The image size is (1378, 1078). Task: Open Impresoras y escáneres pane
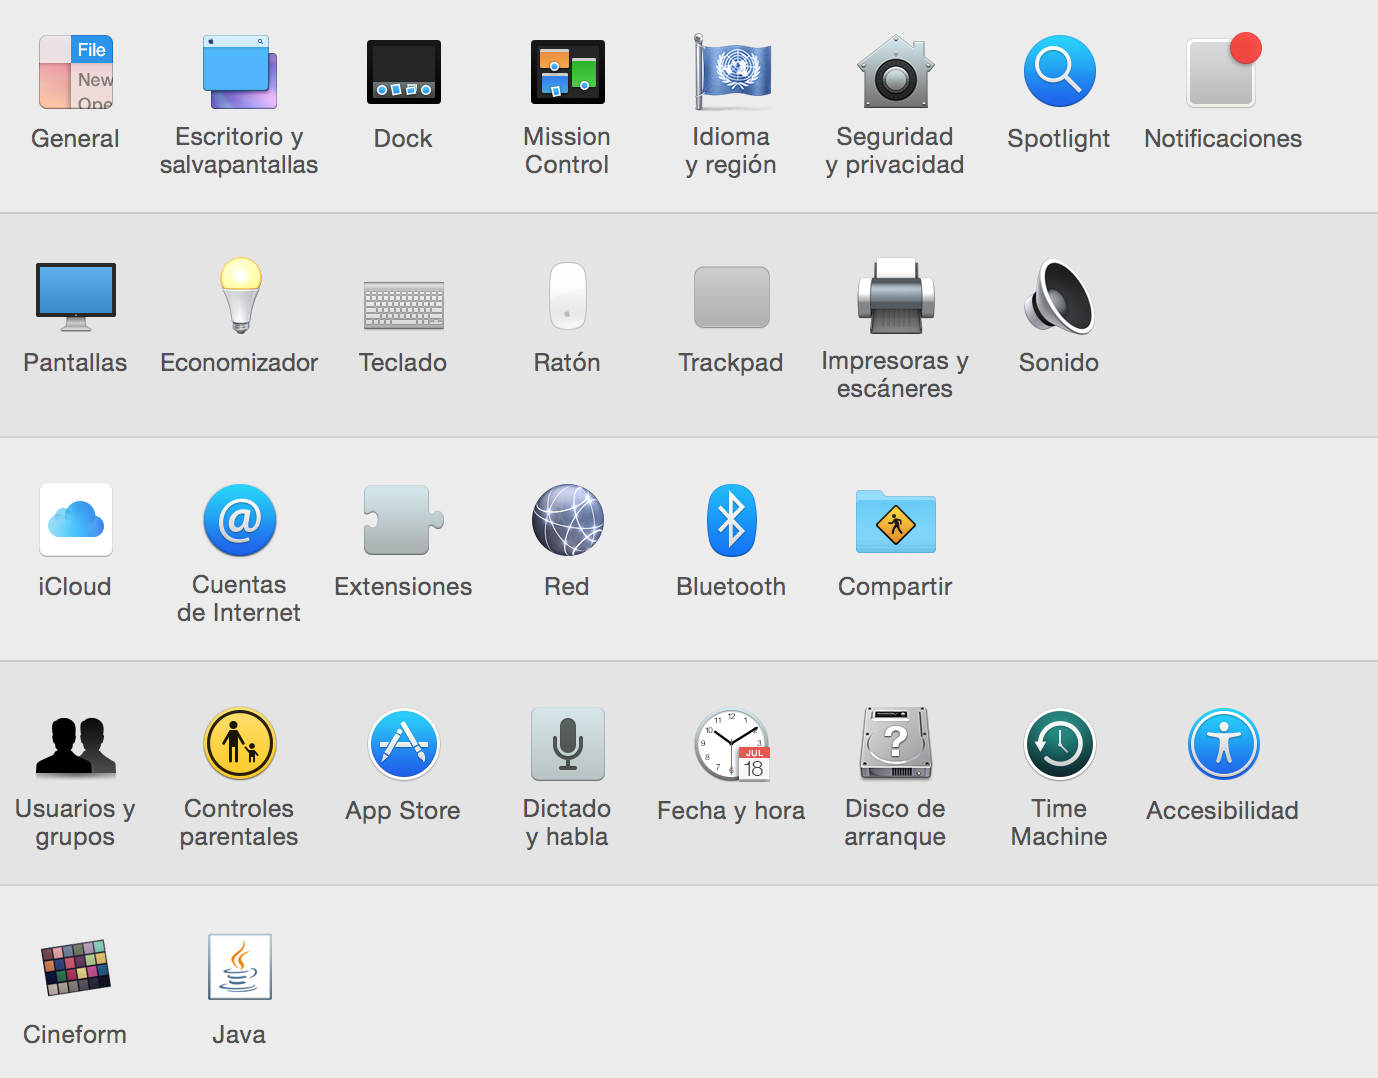pyautogui.click(x=895, y=296)
